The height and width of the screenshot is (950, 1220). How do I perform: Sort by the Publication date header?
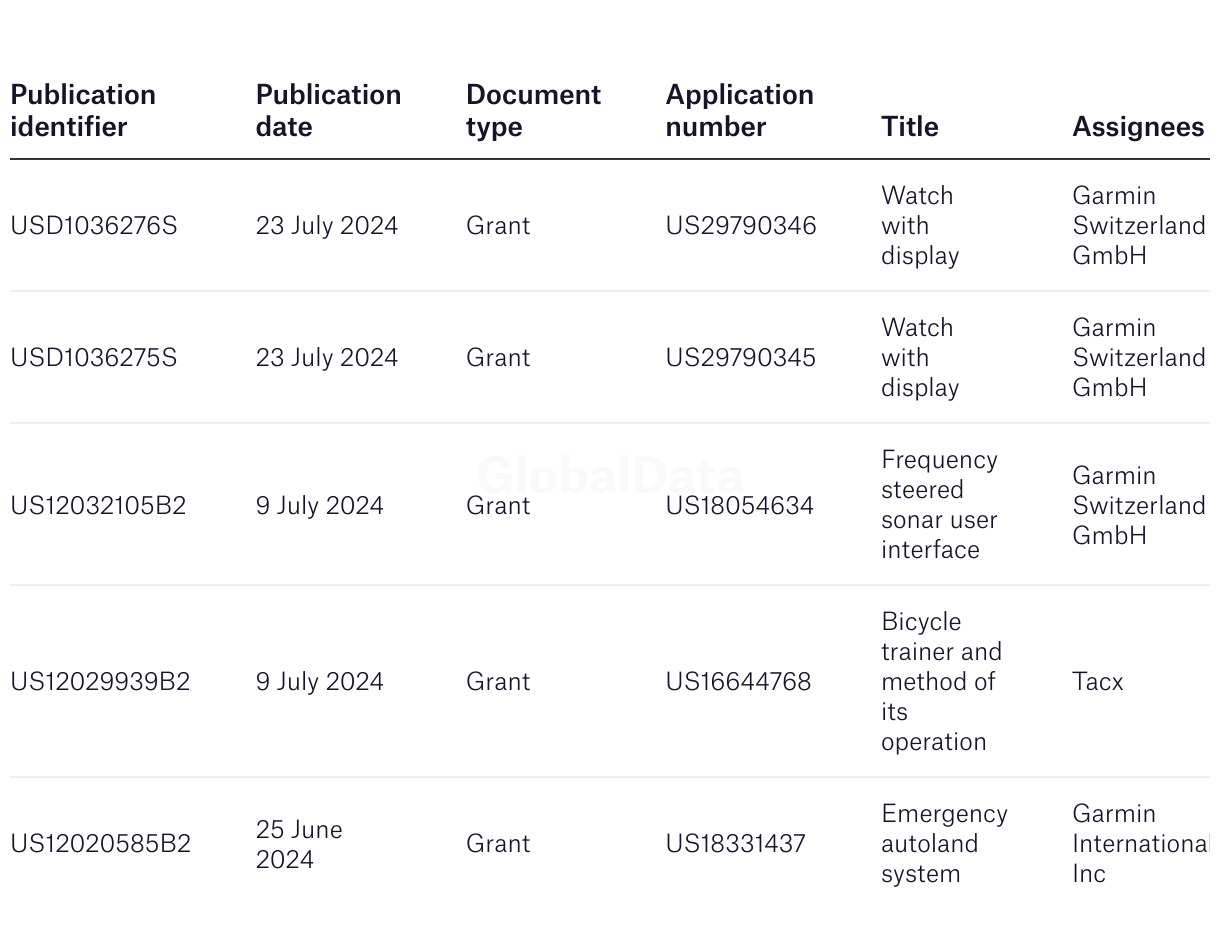pyautogui.click(x=328, y=110)
